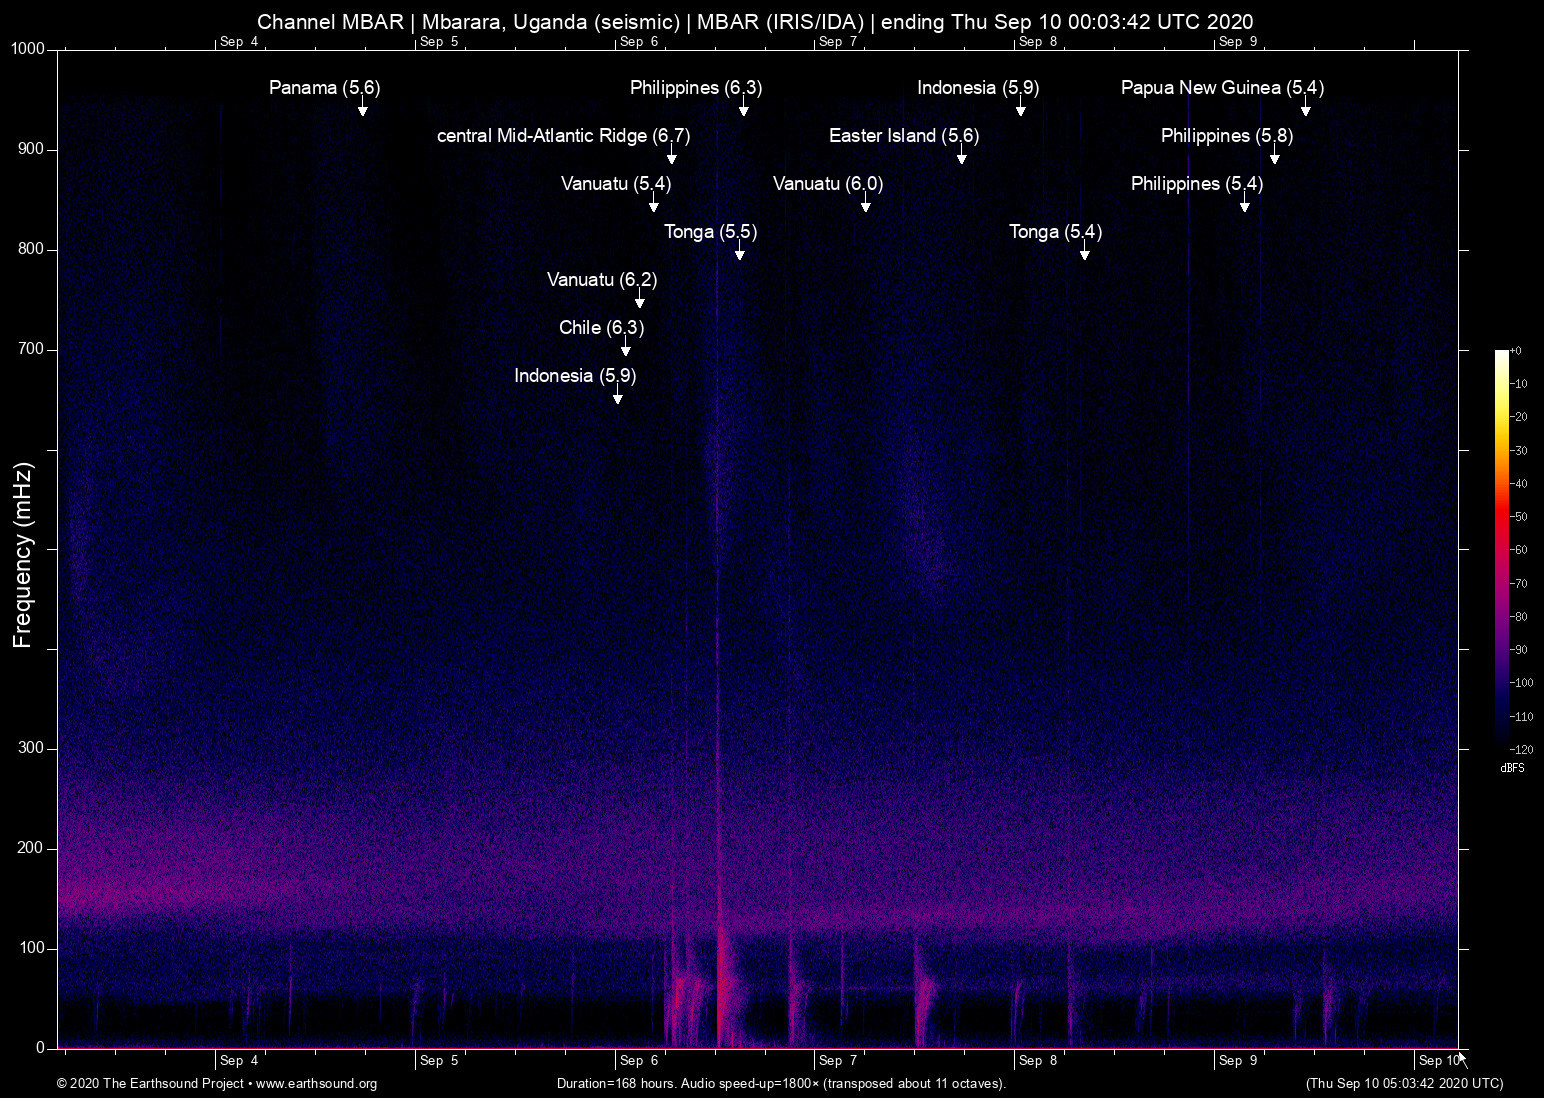Screen dimensions: 1544x1098
Task: Click the Tonga (5.4) annotation arrow
Action: point(1084,255)
